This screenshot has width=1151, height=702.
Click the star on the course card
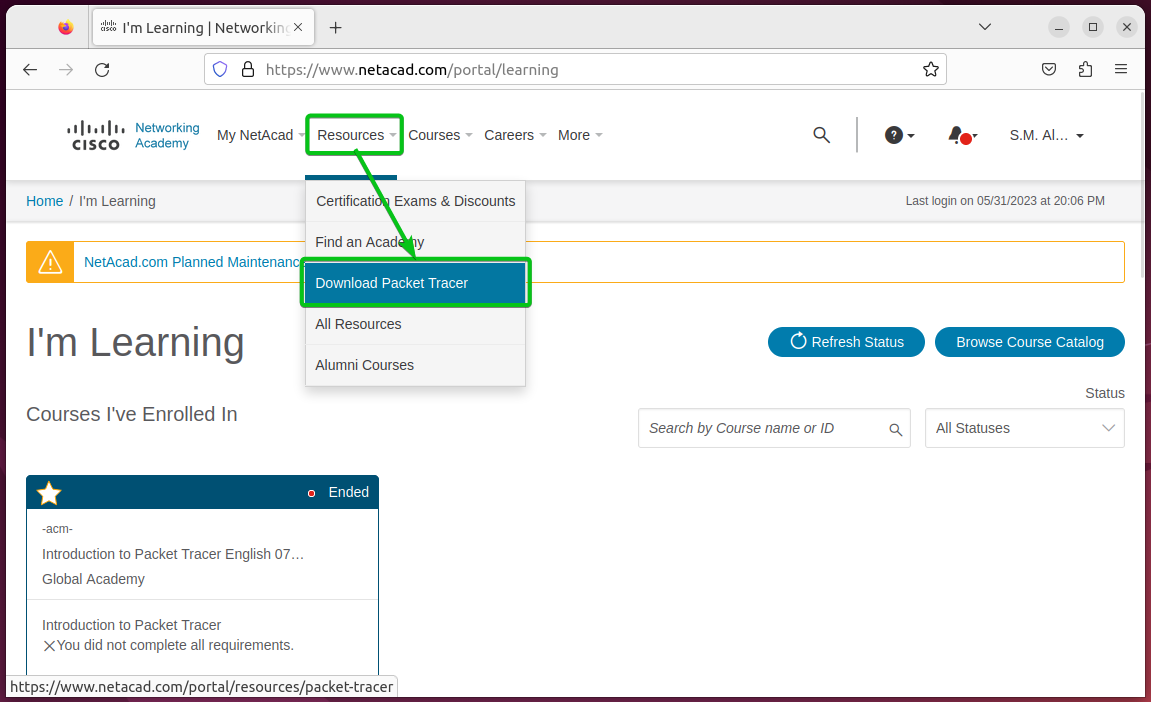(x=49, y=493)
